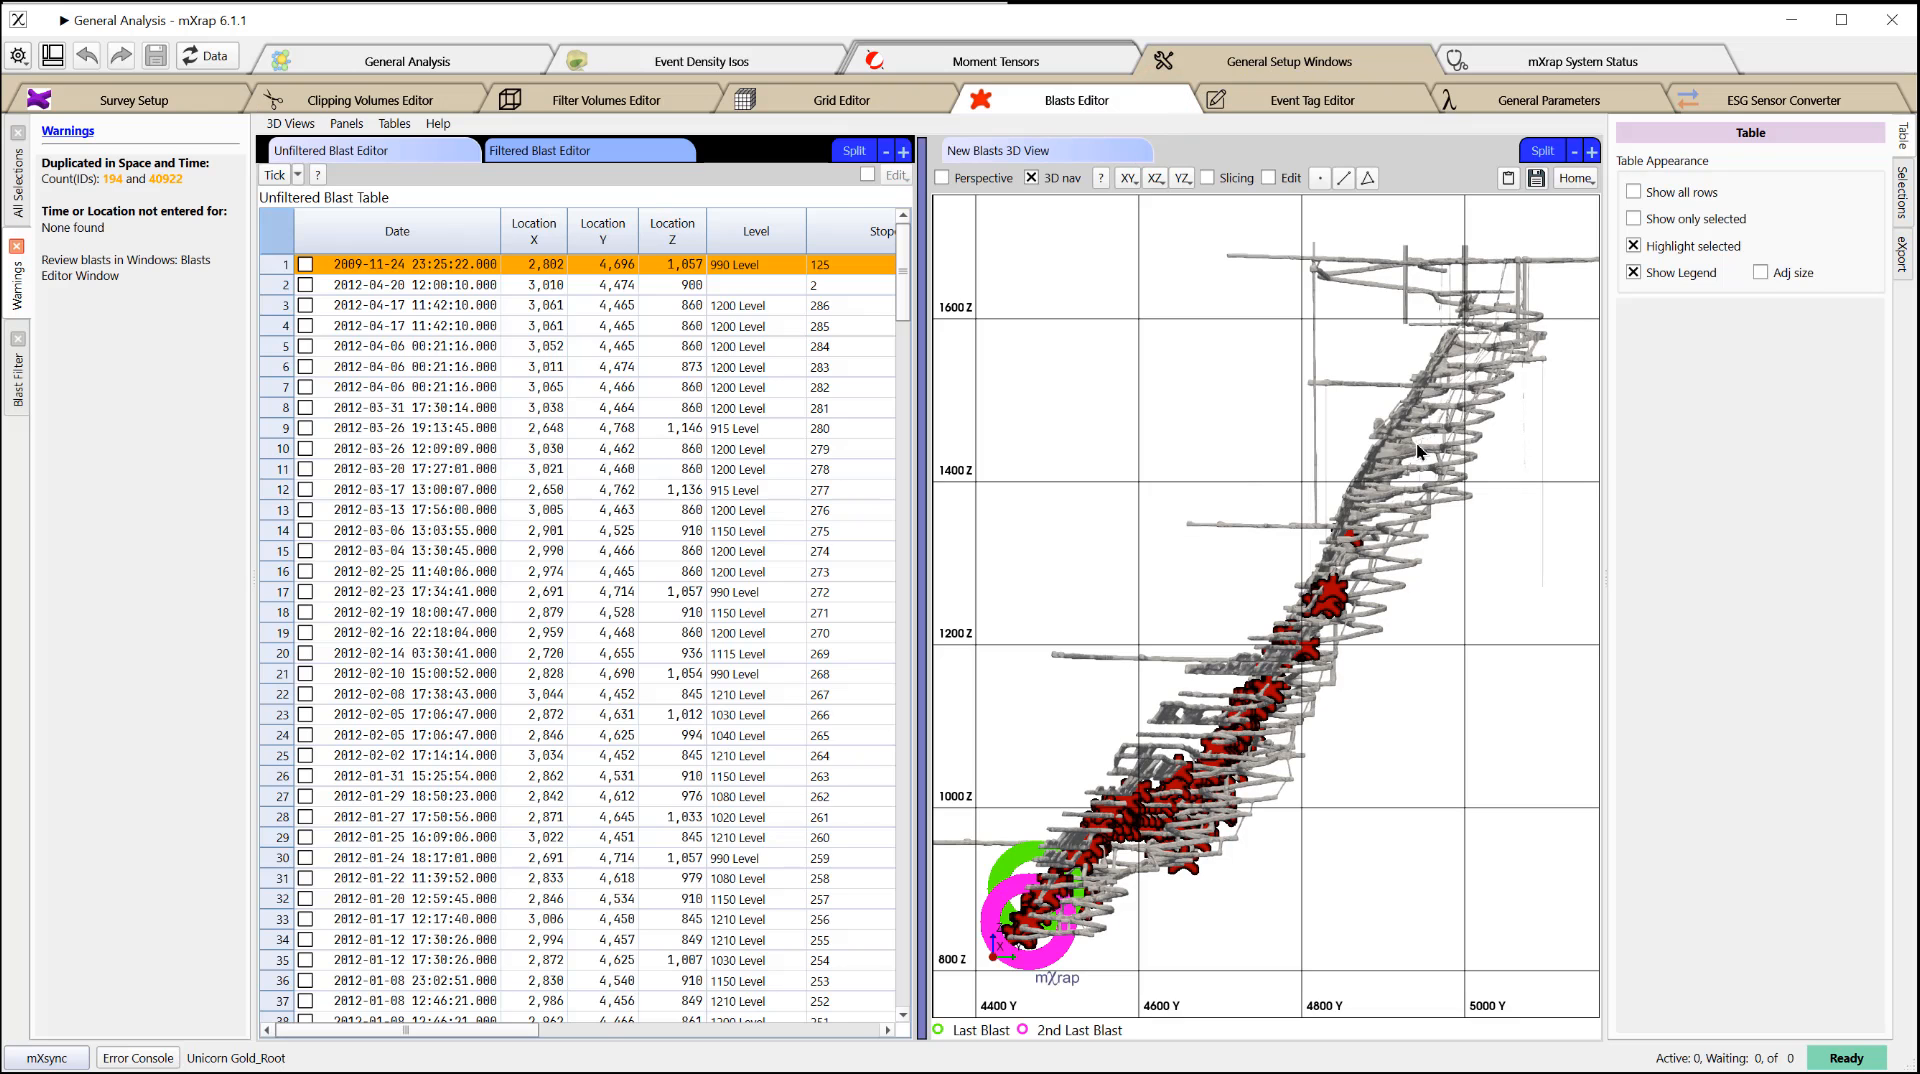Tick the checkbox for blast row 1
The height and width of the screenshot is (1074, 1920).
click(x=305, y=265)
